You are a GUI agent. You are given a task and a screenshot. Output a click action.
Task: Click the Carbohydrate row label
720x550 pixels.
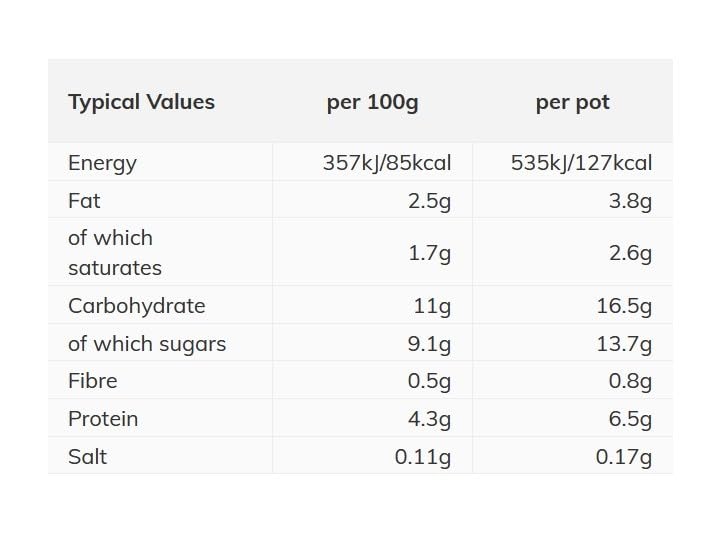pos(136,306)
